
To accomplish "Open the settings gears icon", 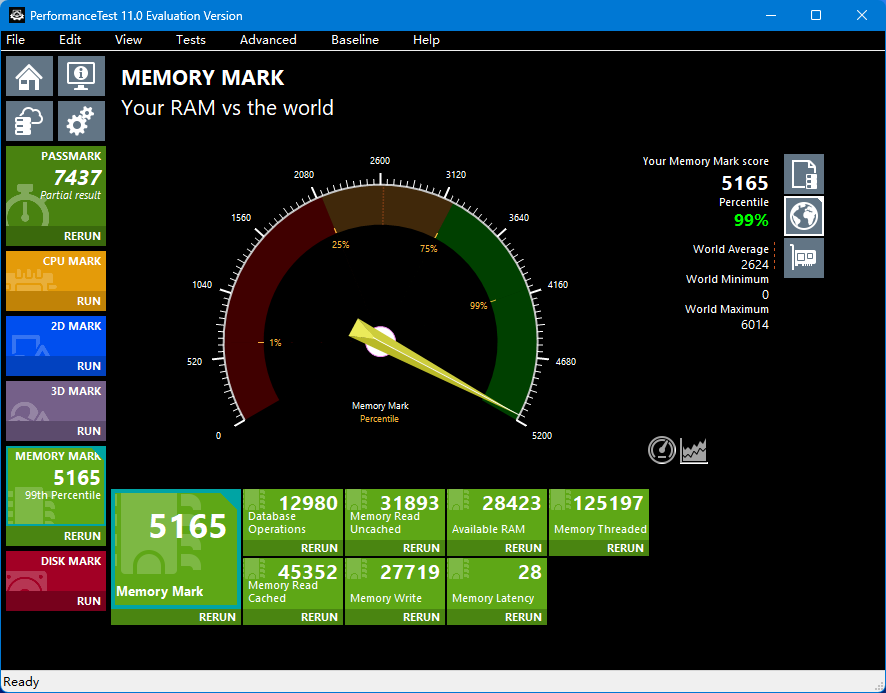I will tap(81, 121).
